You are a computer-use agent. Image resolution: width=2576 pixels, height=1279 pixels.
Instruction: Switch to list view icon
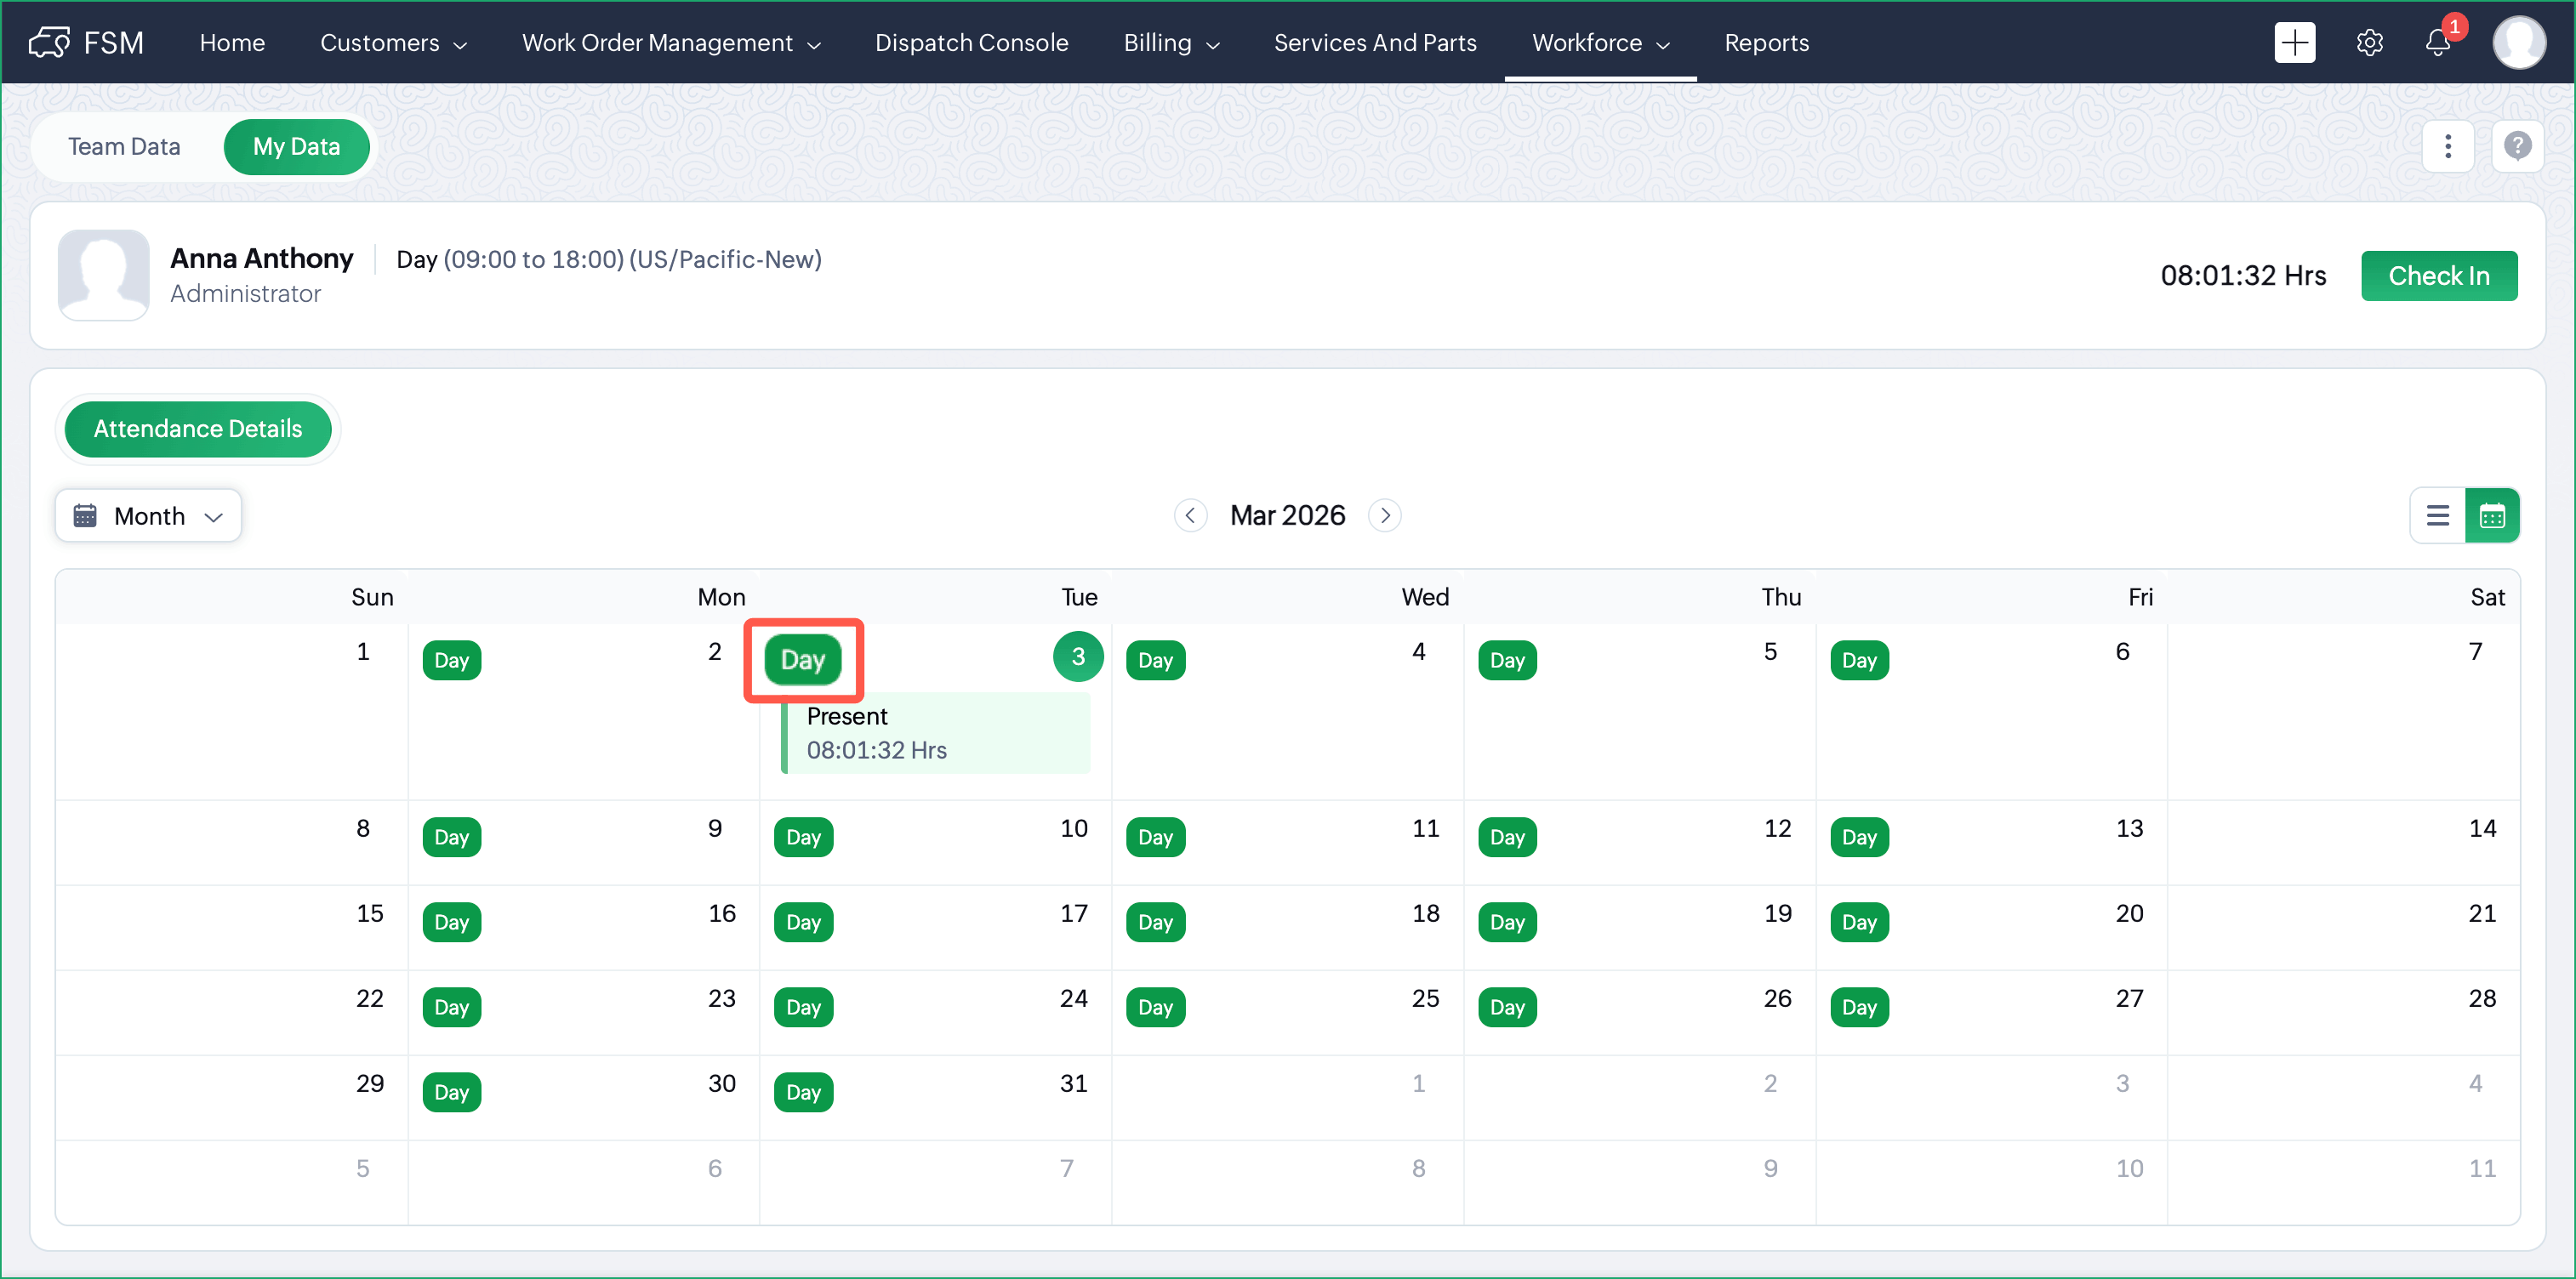(2437, 516)
